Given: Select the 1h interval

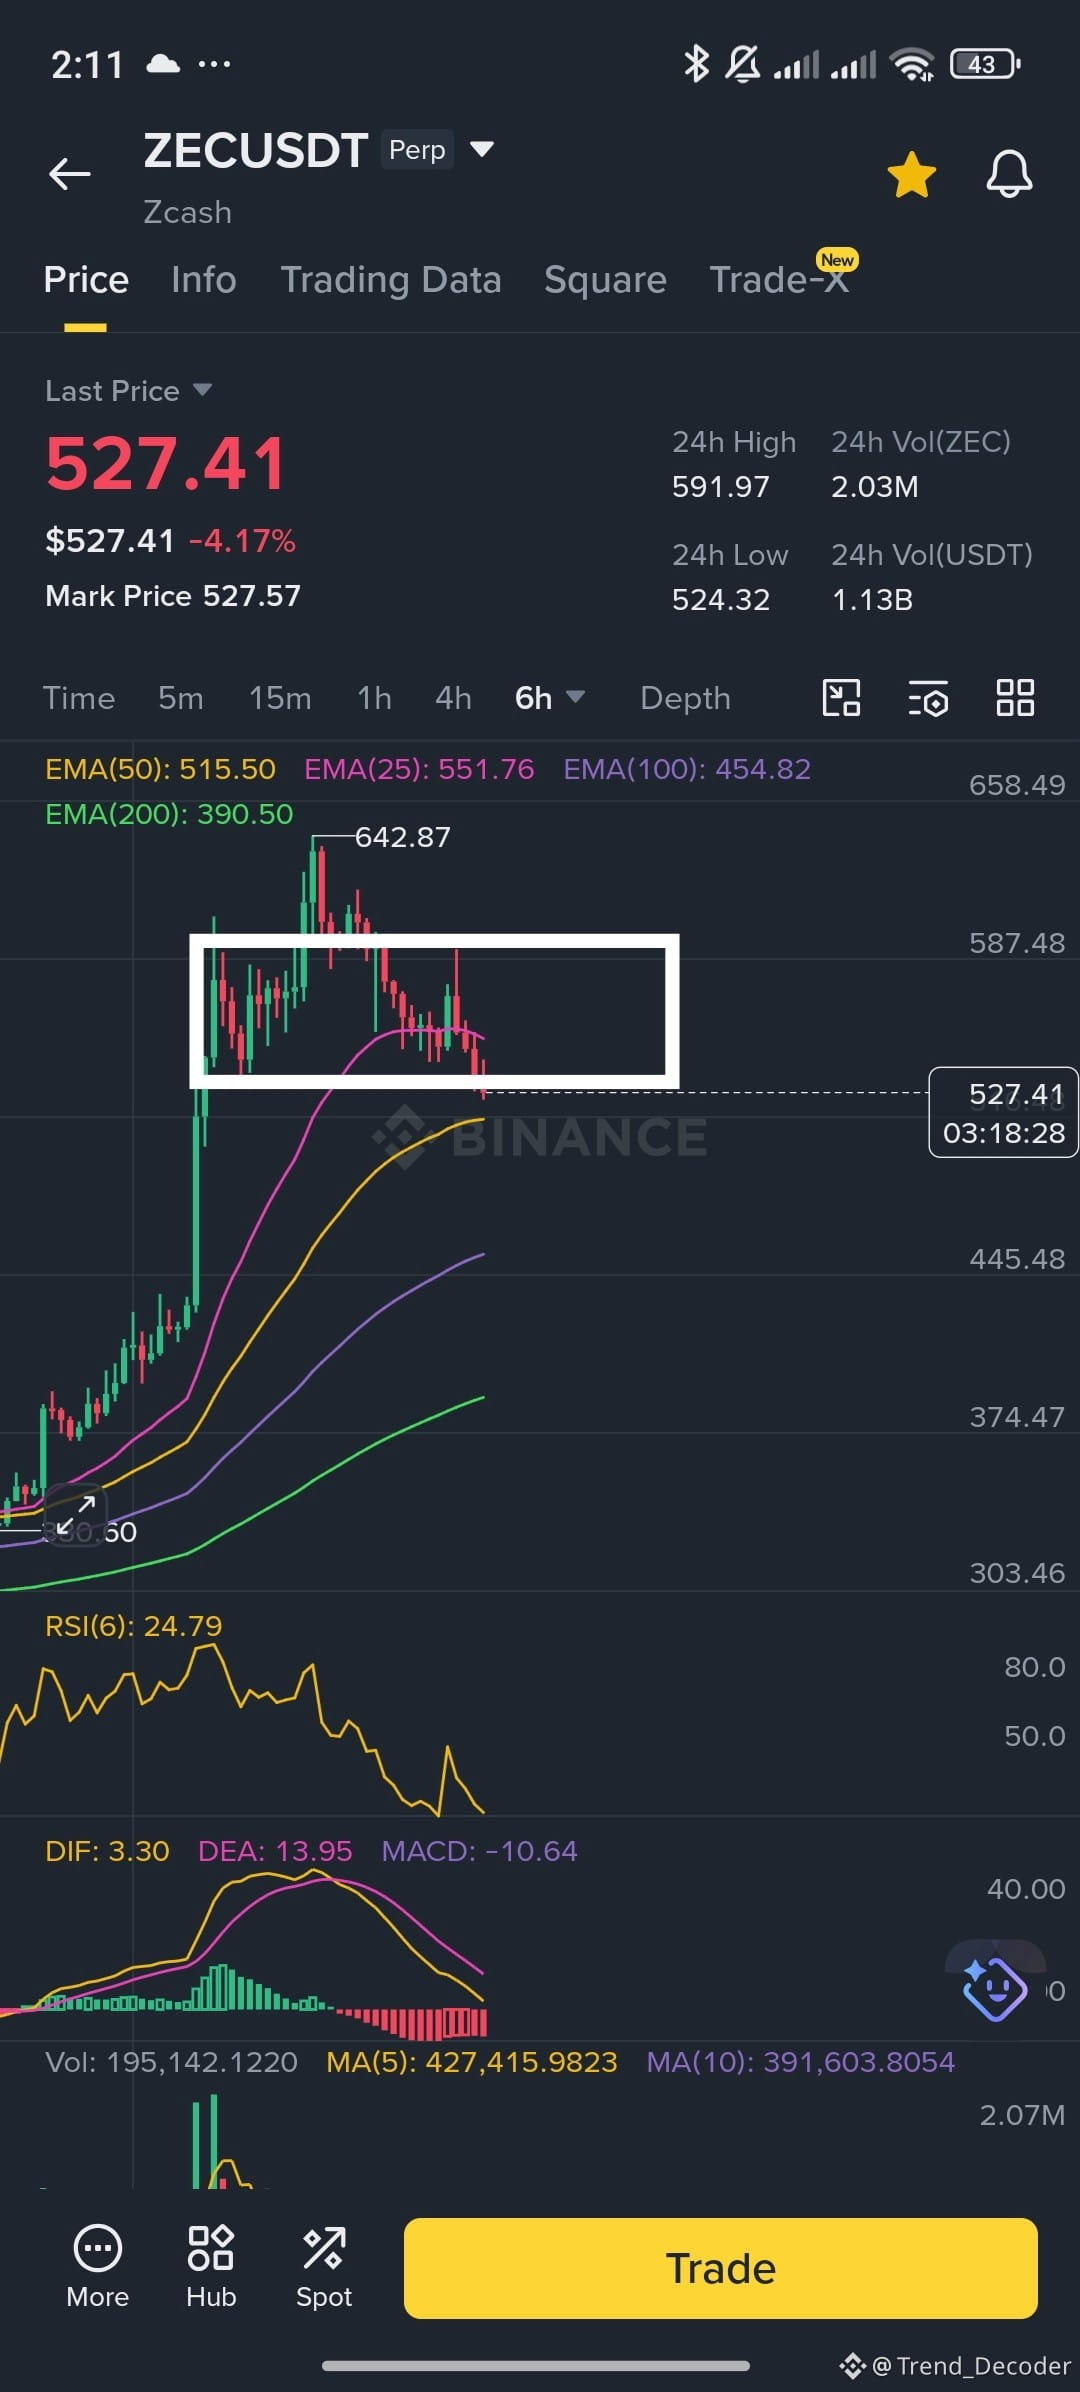Looking at the screenshot, I should point(375,698).
